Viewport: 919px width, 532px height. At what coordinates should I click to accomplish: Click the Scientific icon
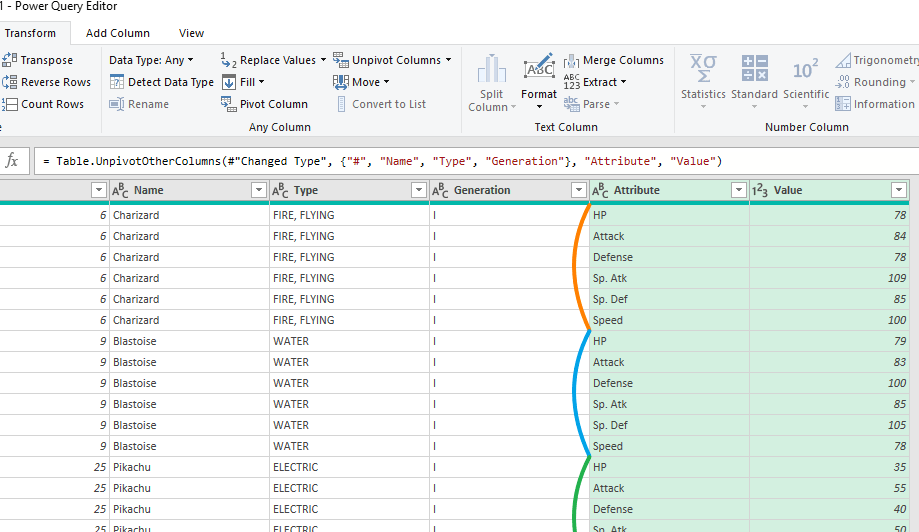coord(805,70)
